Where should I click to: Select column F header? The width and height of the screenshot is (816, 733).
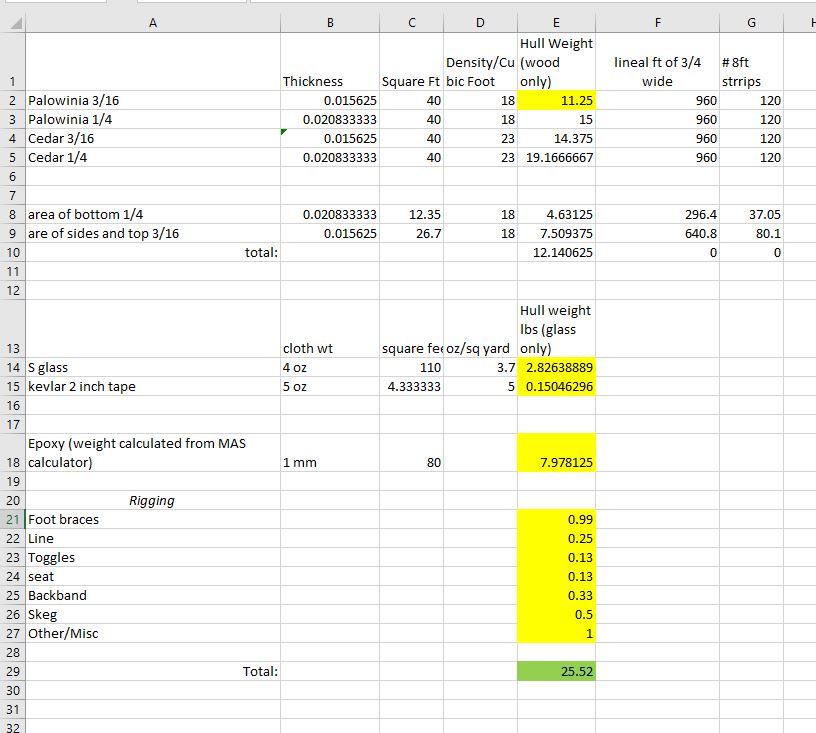658,23
